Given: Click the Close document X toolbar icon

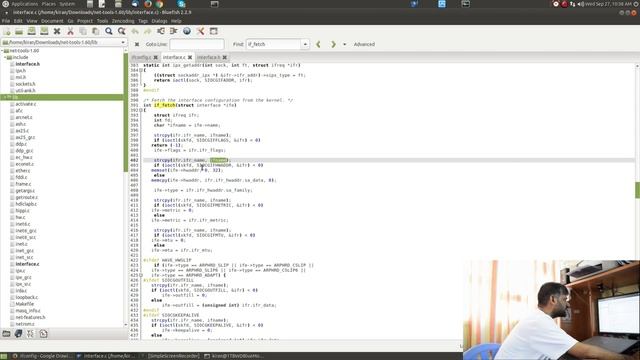Looking at the screenshot, I should [x=57, y=31].
